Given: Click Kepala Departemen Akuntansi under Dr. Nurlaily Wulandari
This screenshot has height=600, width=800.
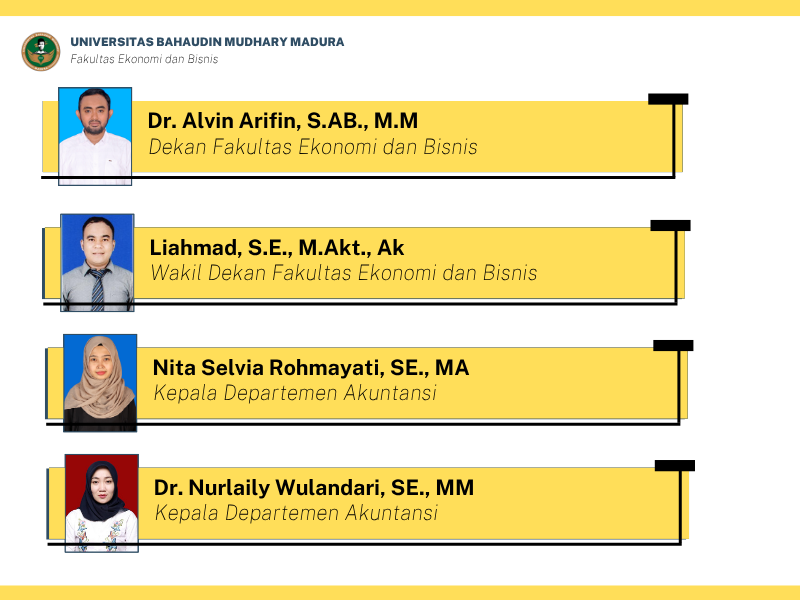Looking at the screenshot, I should 296,513.
